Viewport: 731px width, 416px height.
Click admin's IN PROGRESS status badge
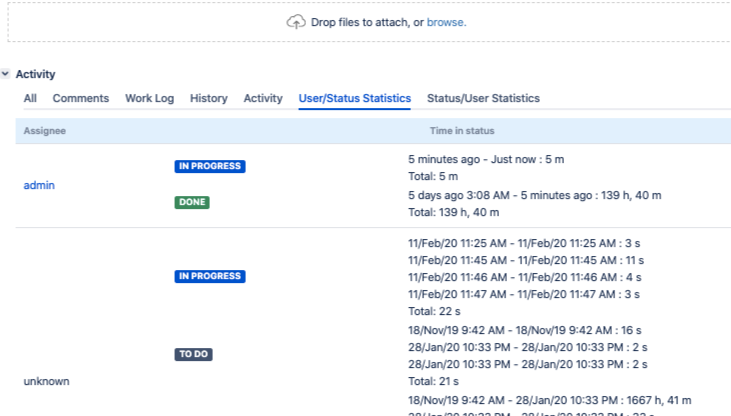click(210, 166)
